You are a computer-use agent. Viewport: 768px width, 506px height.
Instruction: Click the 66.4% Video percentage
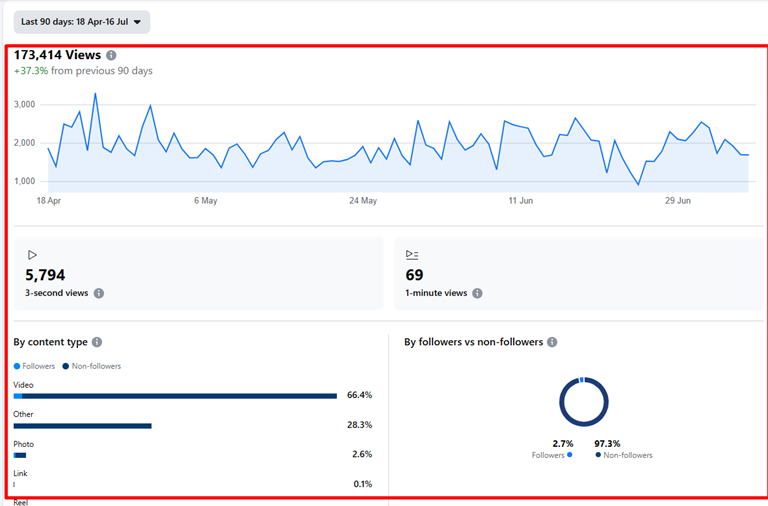pyautogui.click(x=360, y=395)
